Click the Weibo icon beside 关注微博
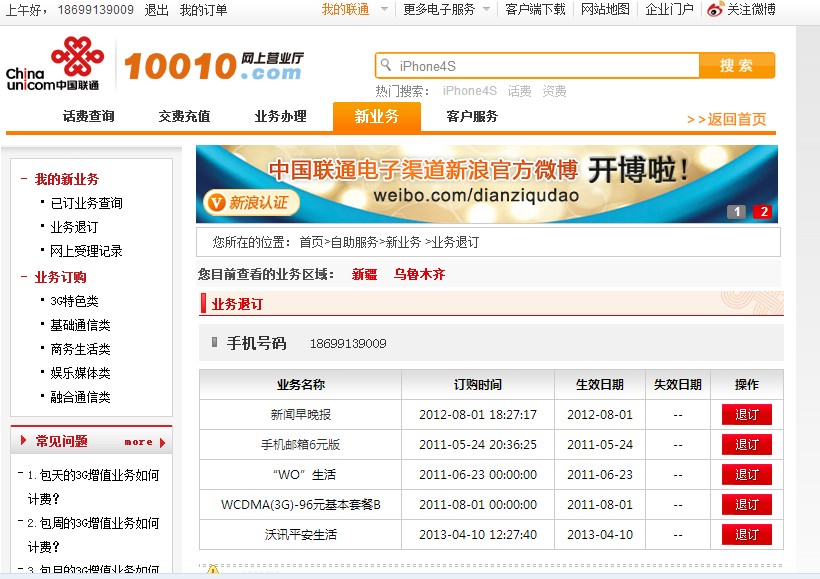 715,9
